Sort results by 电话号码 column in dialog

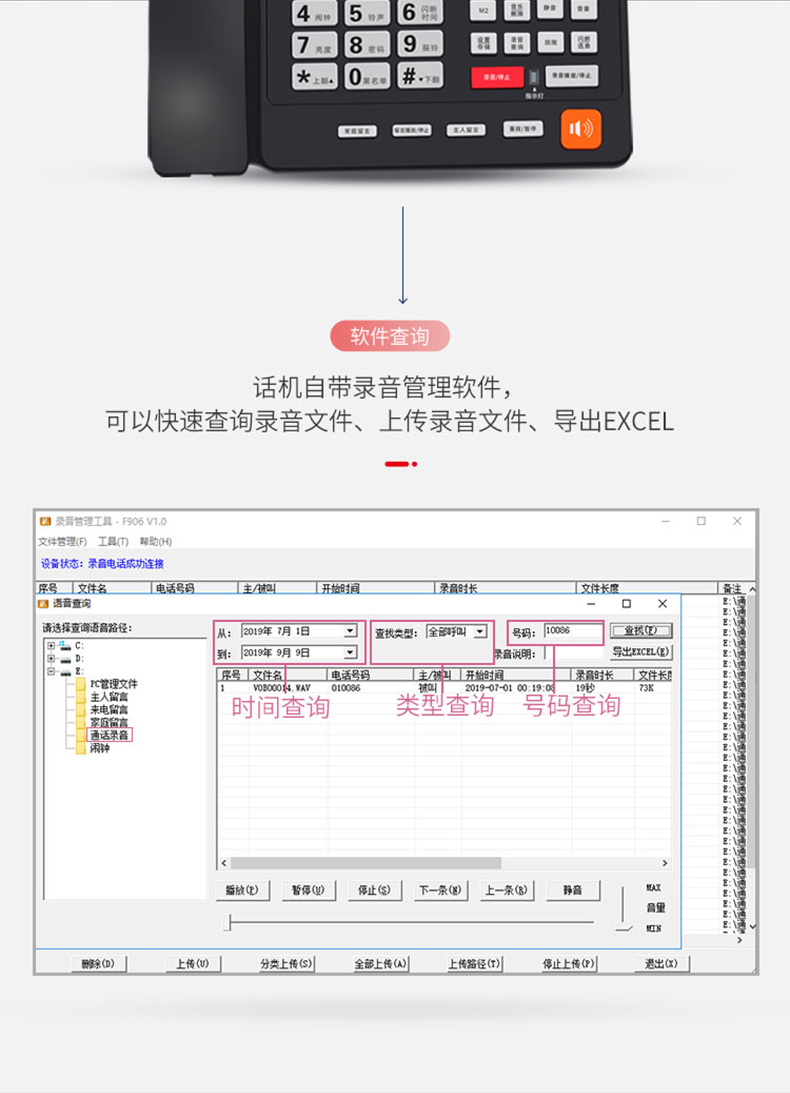tap(370, 675)
